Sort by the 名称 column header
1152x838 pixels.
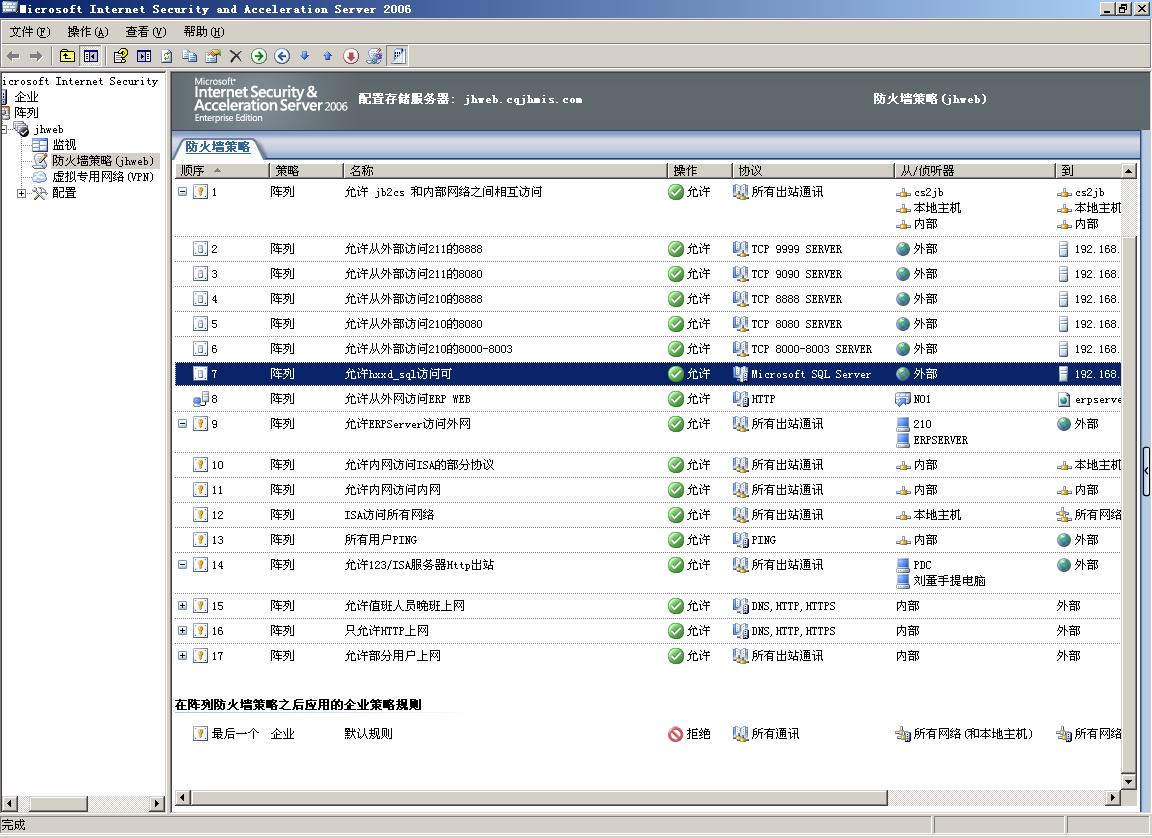click(505, 170)
